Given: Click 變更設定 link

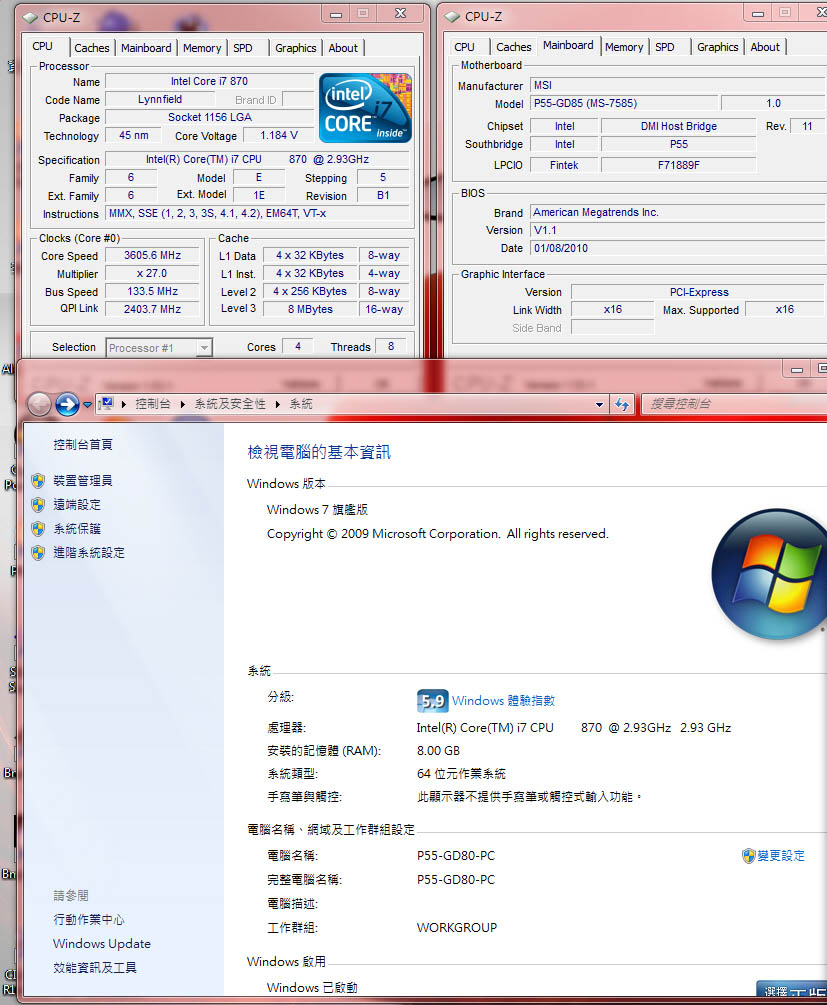Looking at the screenshot, I should tap(781, 856).
